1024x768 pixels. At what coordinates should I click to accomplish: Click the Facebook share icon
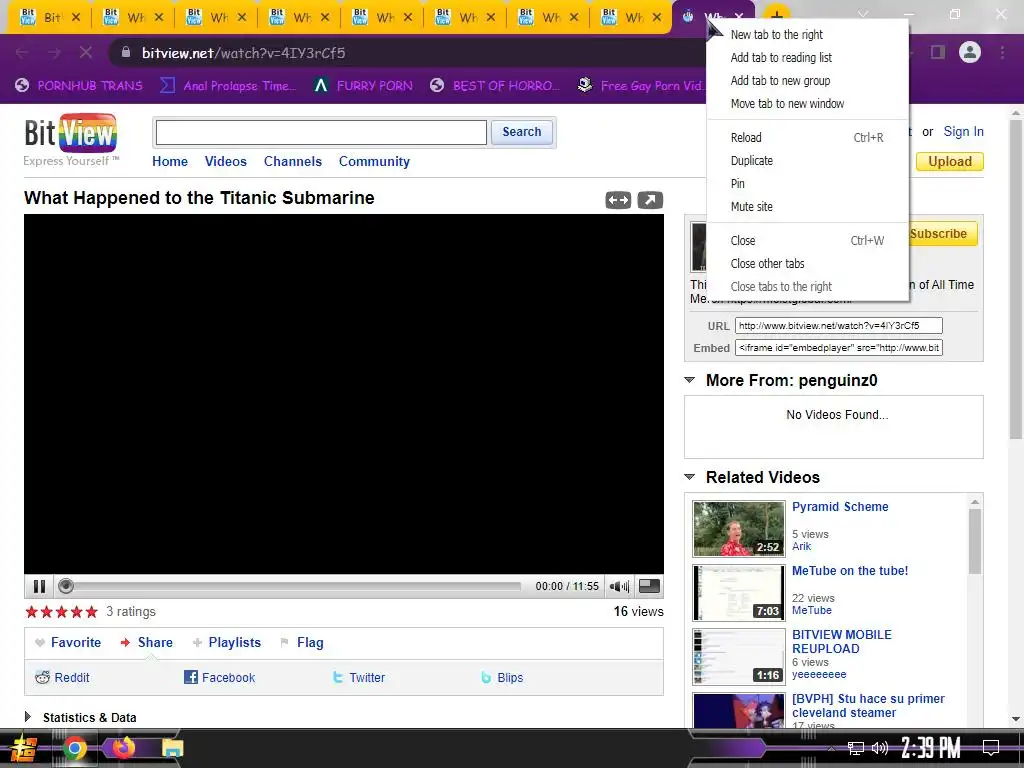click(191, 677)
